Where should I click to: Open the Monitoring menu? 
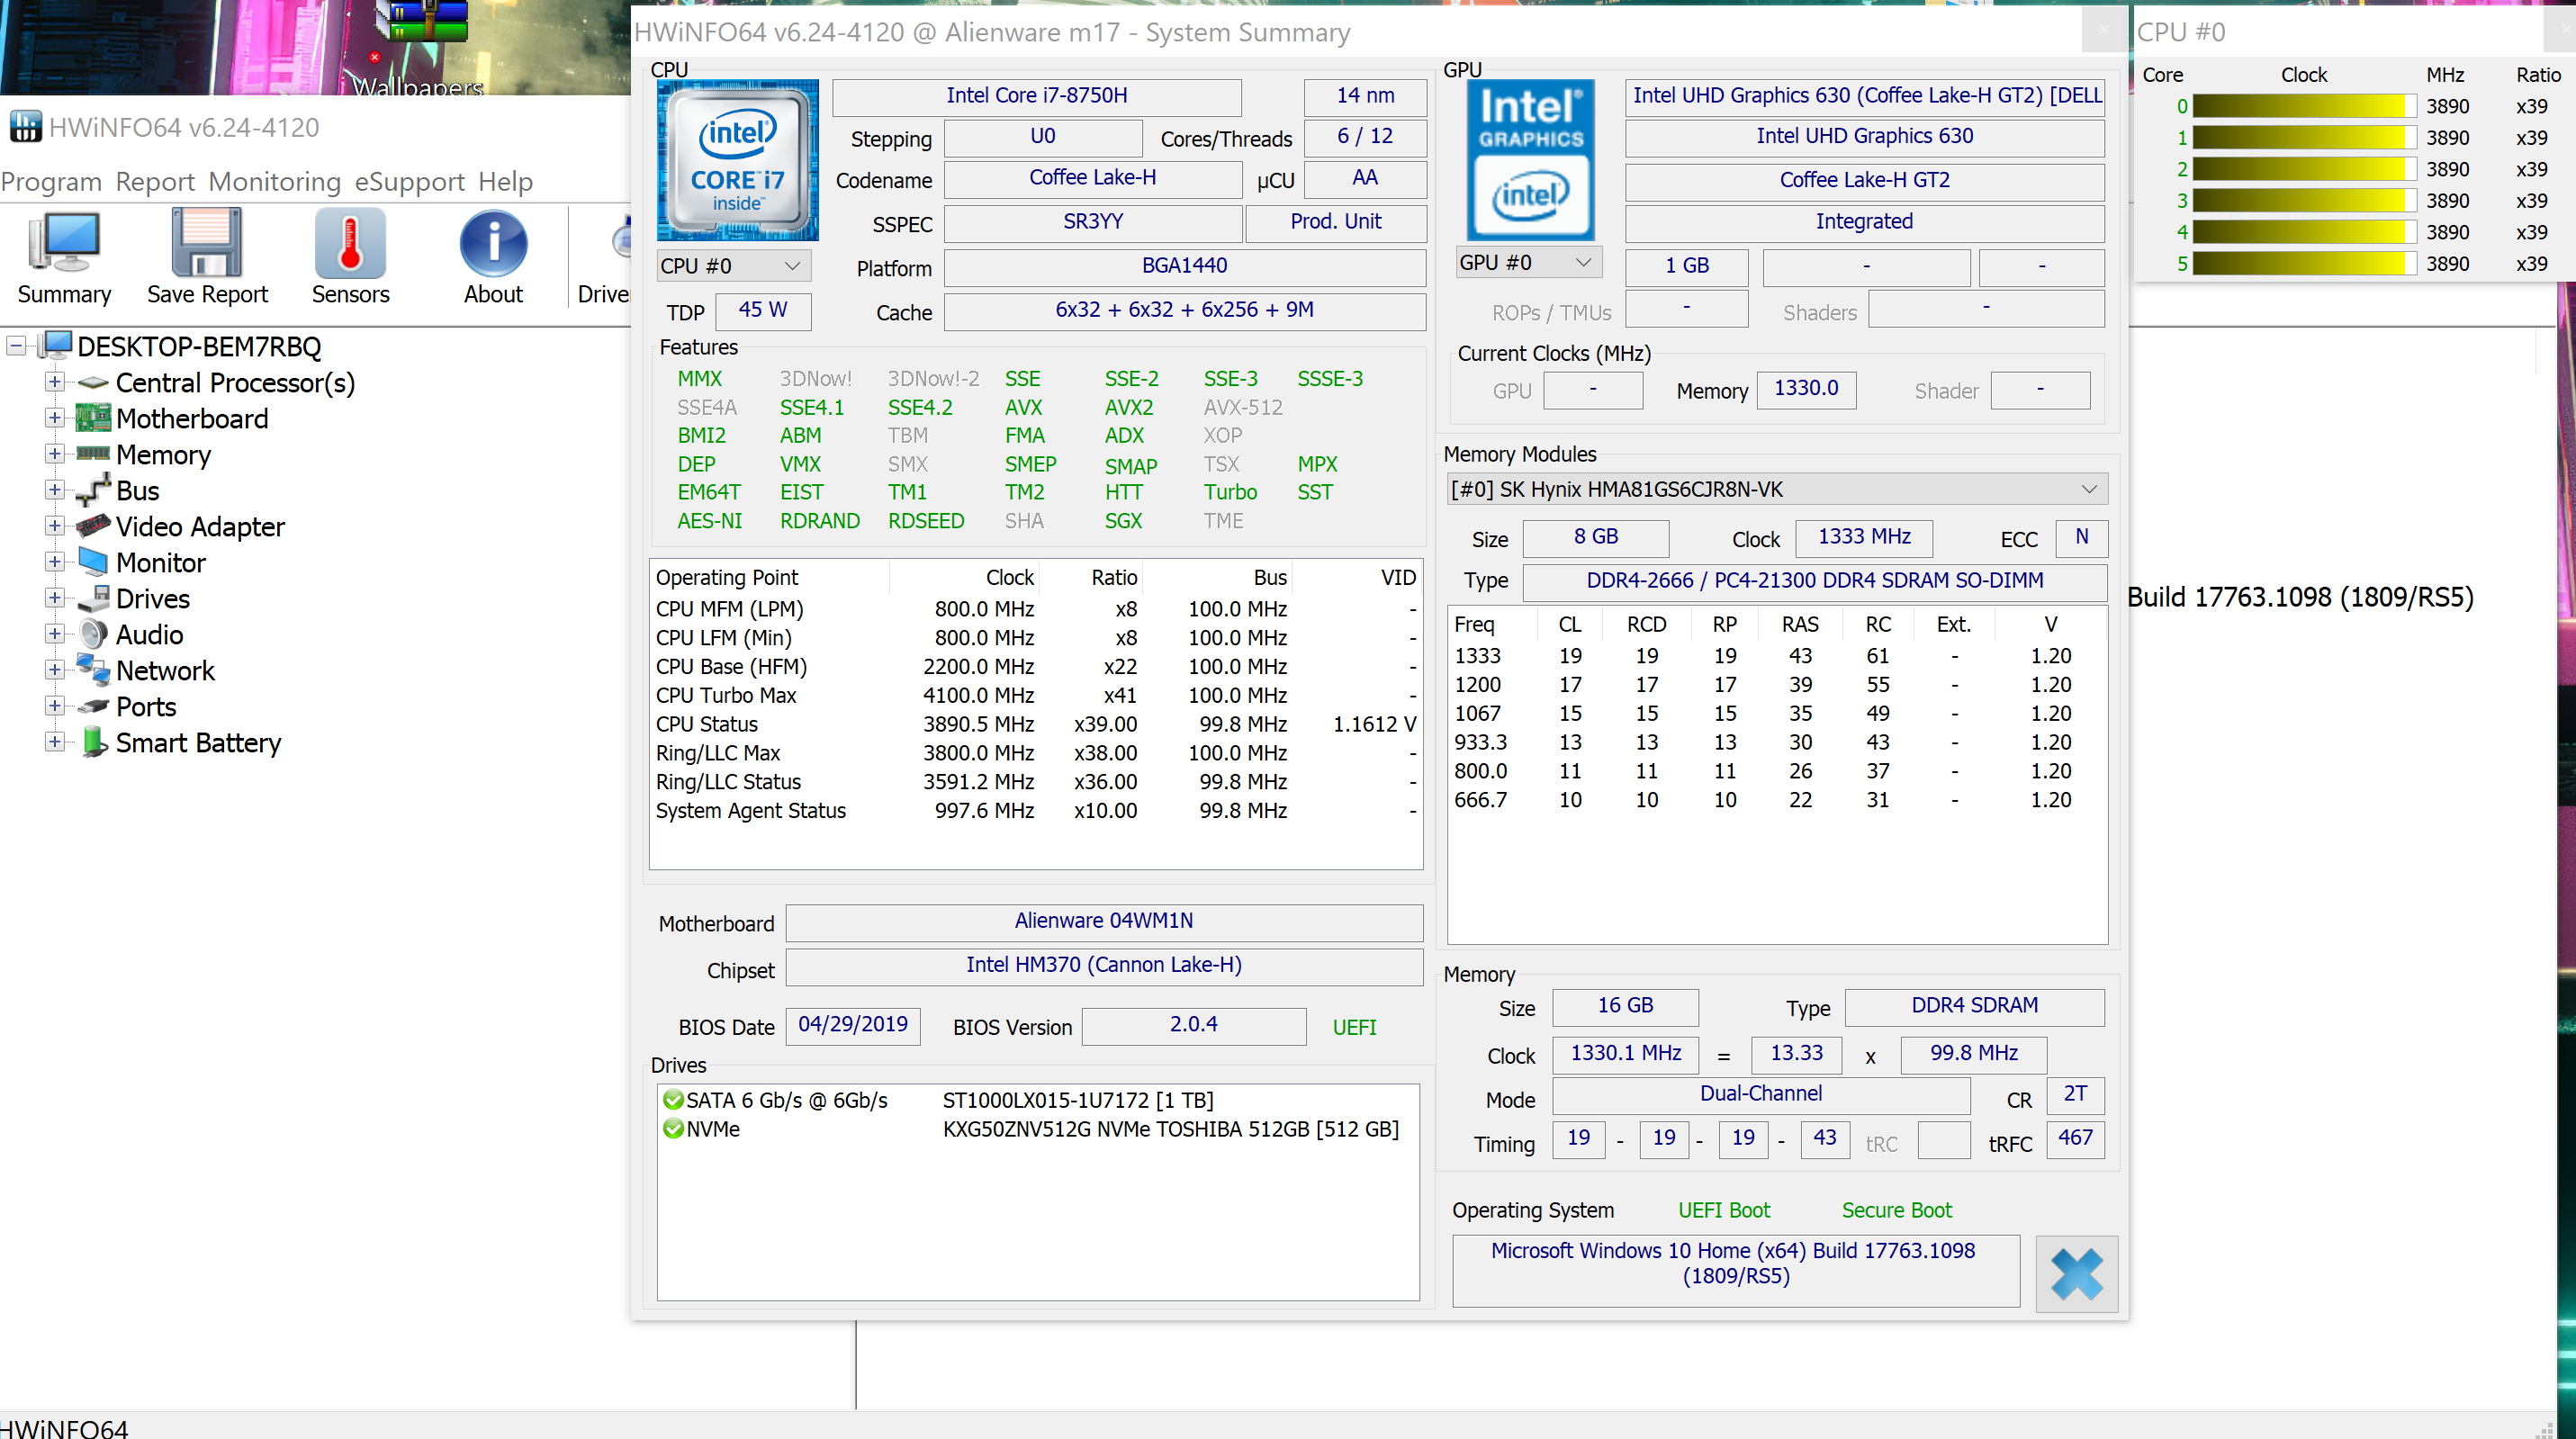click(275, 182)
